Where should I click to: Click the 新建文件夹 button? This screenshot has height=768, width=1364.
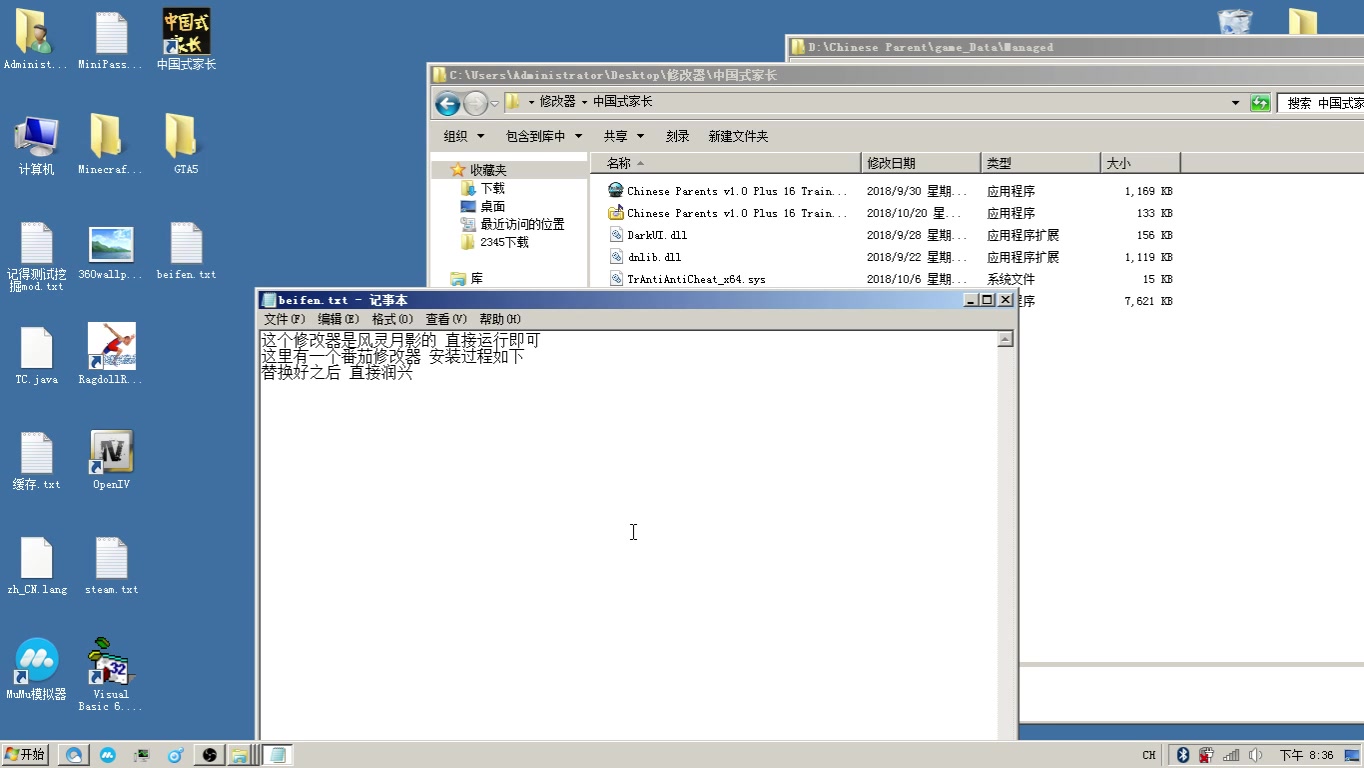pyautogui.click(x=738, y=136)
